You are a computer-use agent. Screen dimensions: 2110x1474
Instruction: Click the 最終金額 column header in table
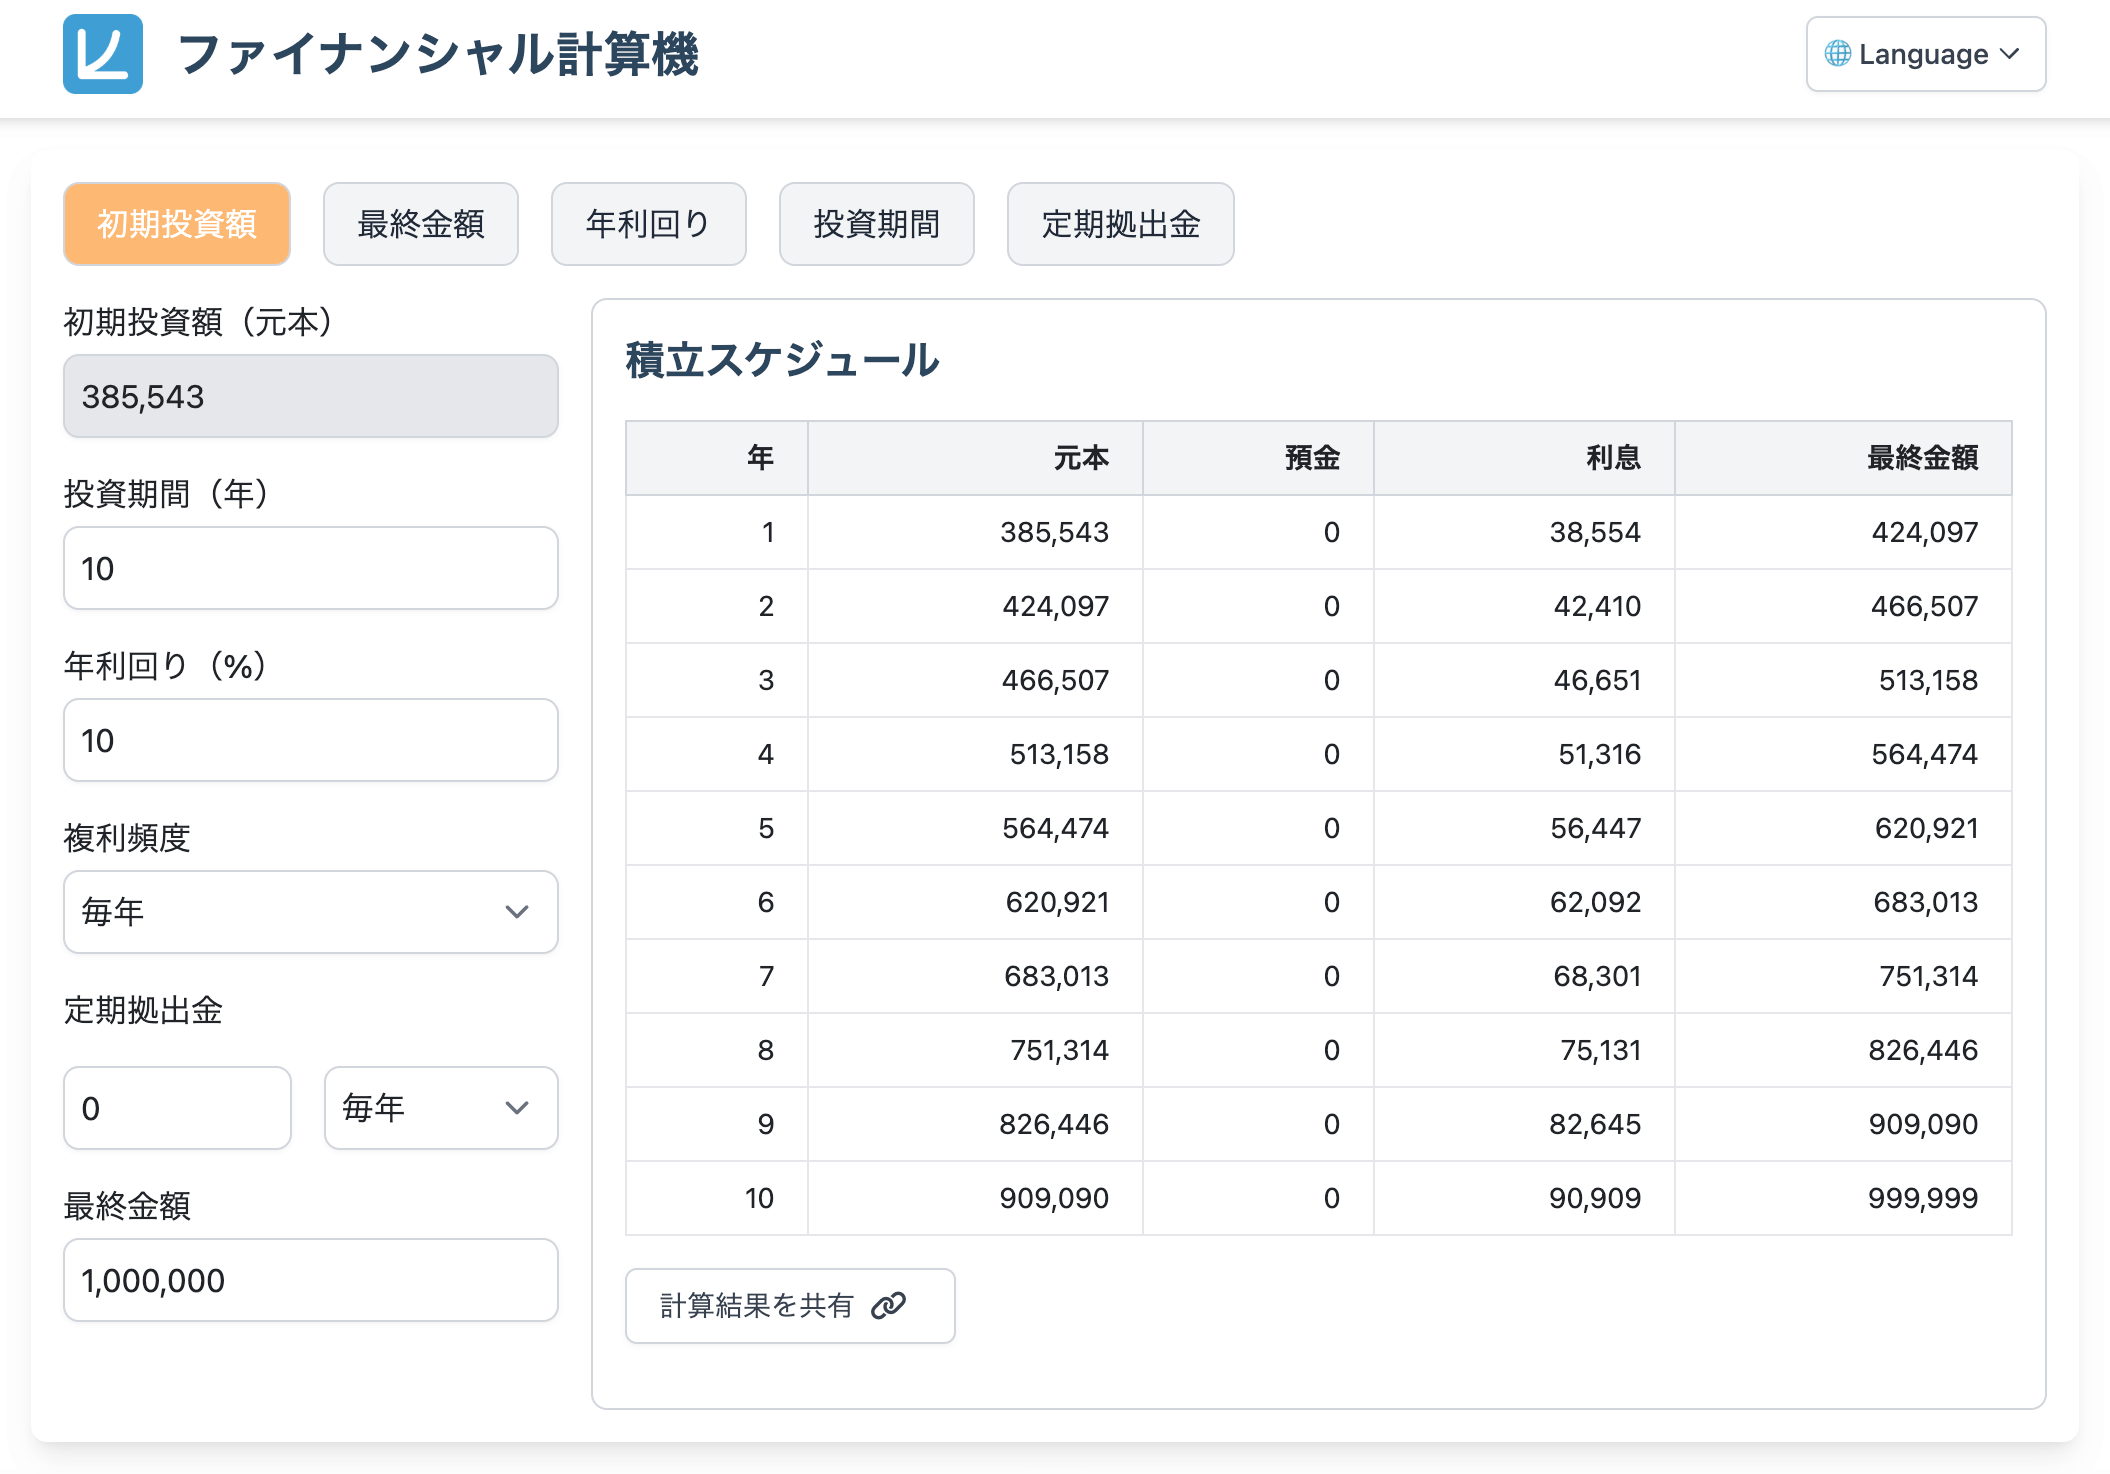tap(1921, 458)
